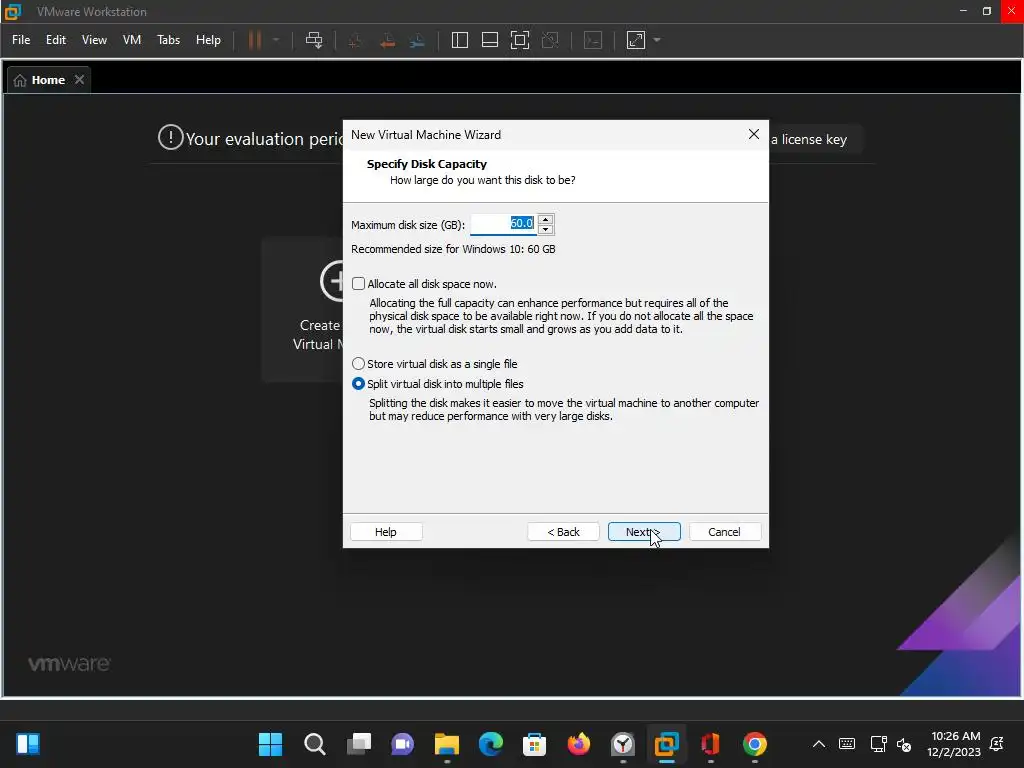Close the Home tab

79,80
